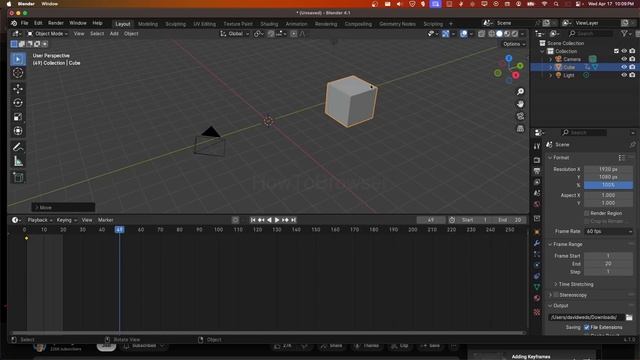Click the pan hand icon in the viewport

(x=520, y=104)
